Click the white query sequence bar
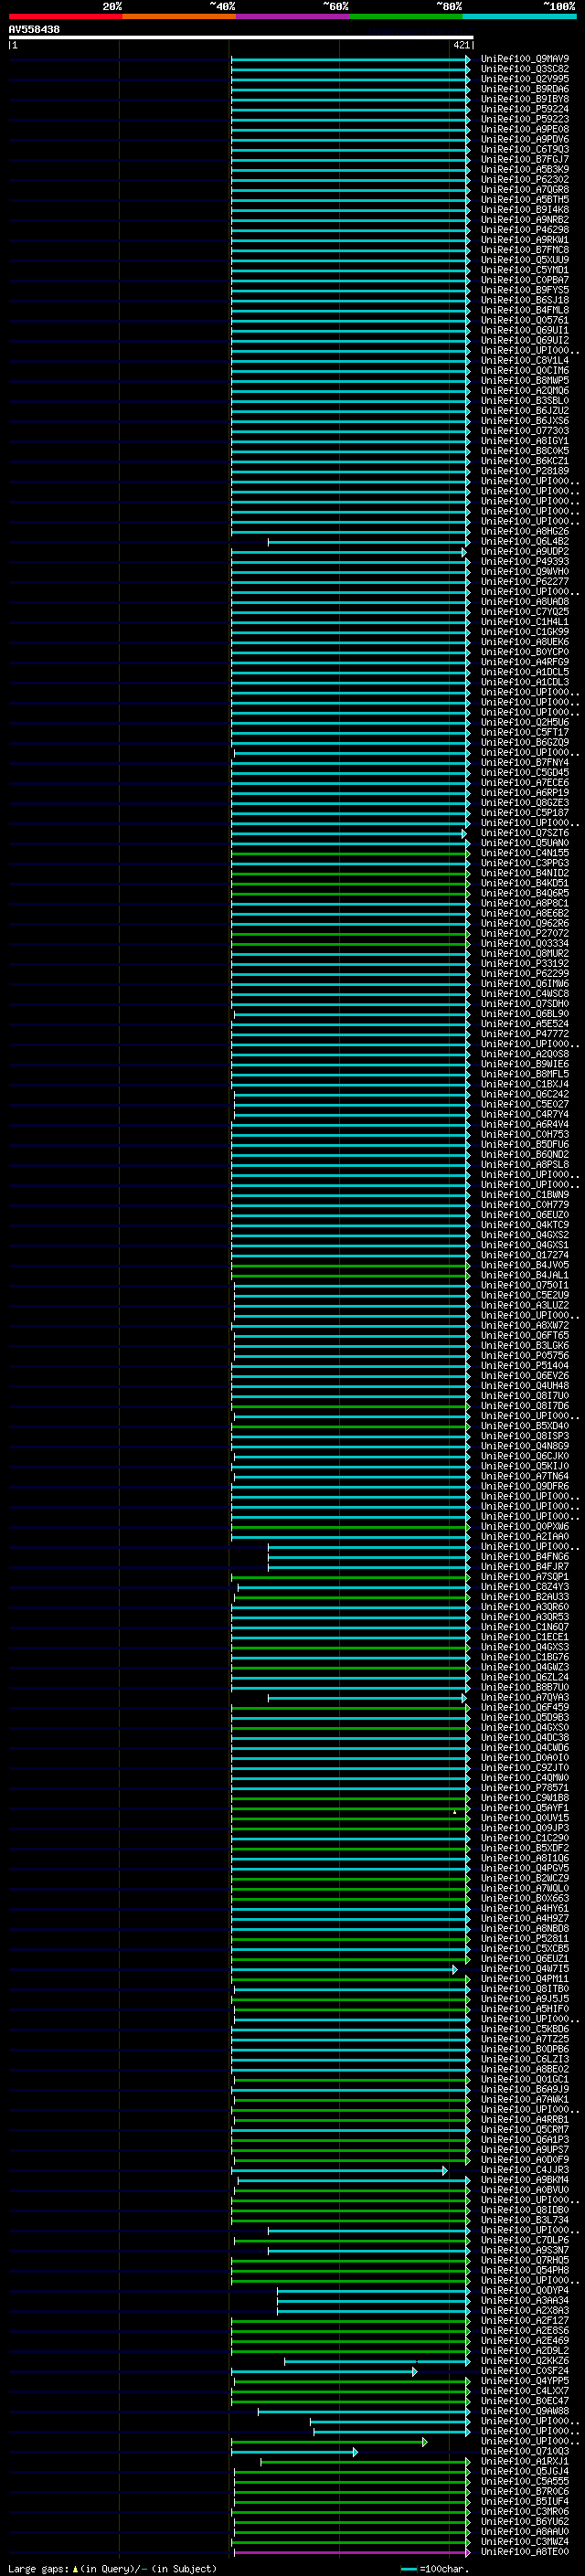This screenshot has width=585, height=2576. (x=241, y=38)
